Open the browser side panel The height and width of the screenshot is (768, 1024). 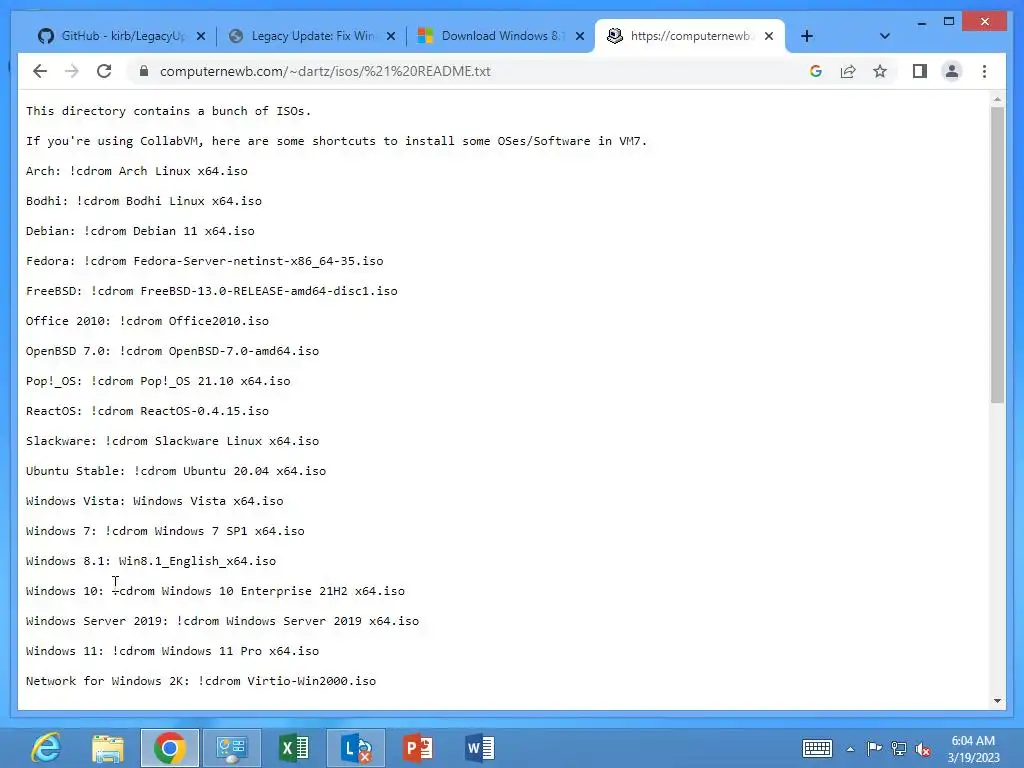tap(920, 71)
